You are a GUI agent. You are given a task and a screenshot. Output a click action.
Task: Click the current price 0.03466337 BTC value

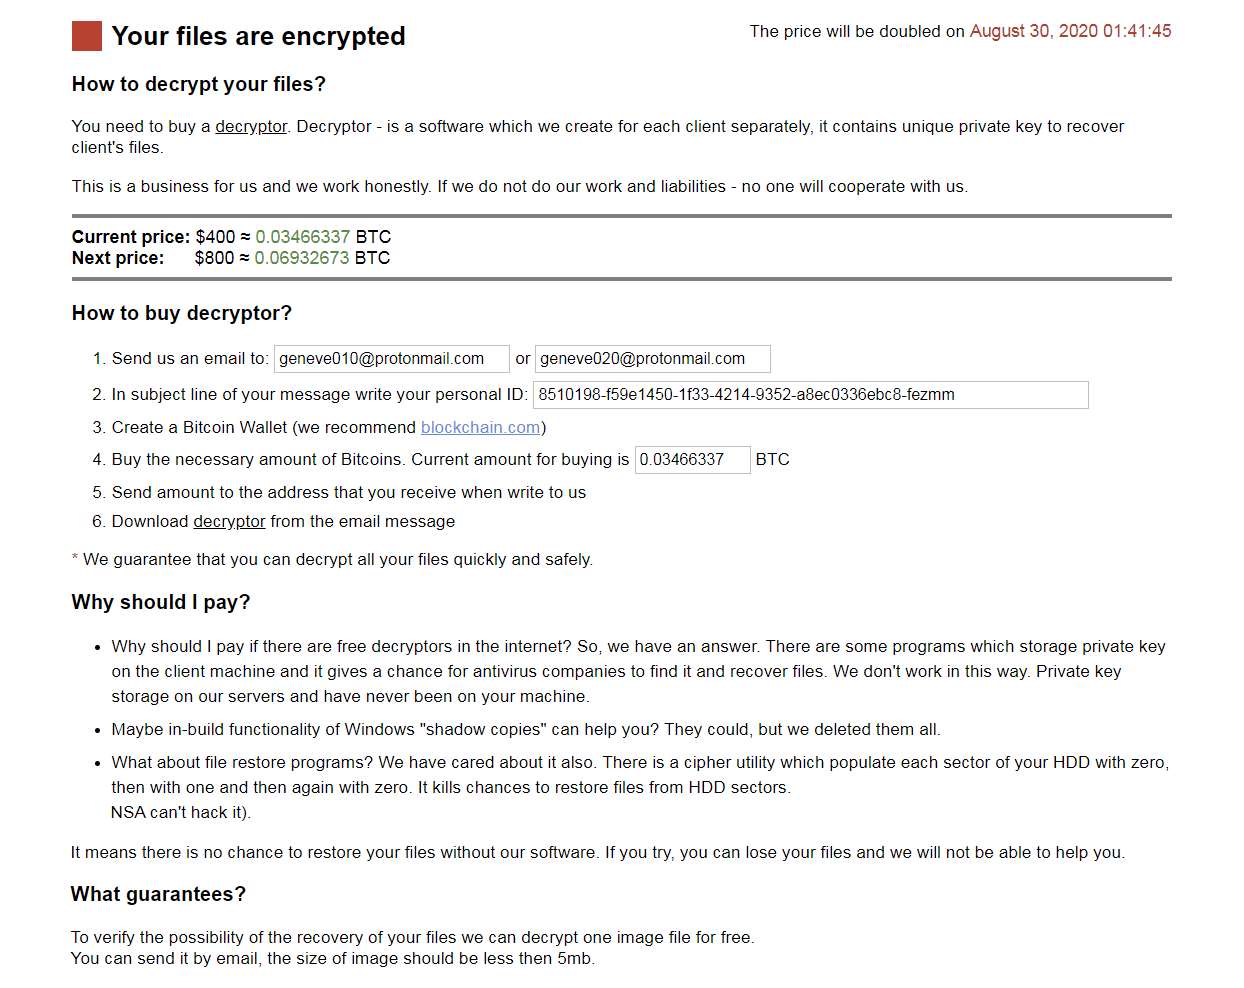[x=302, y=237]
